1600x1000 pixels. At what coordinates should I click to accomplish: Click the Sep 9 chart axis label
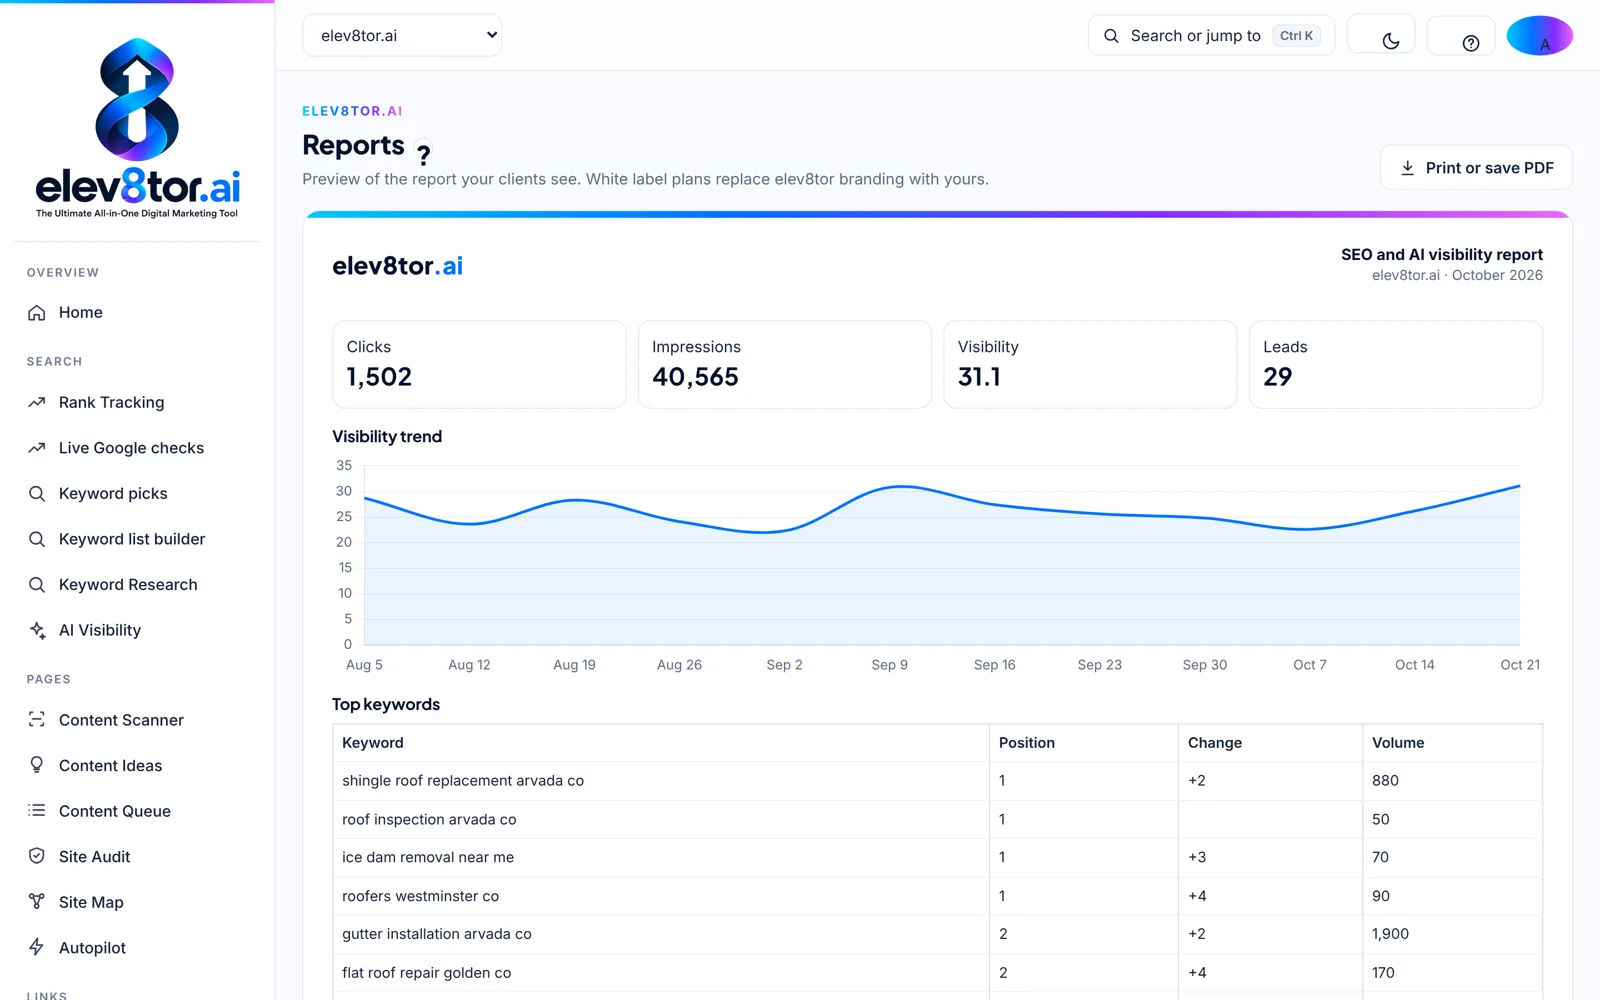tap(890, 665)
